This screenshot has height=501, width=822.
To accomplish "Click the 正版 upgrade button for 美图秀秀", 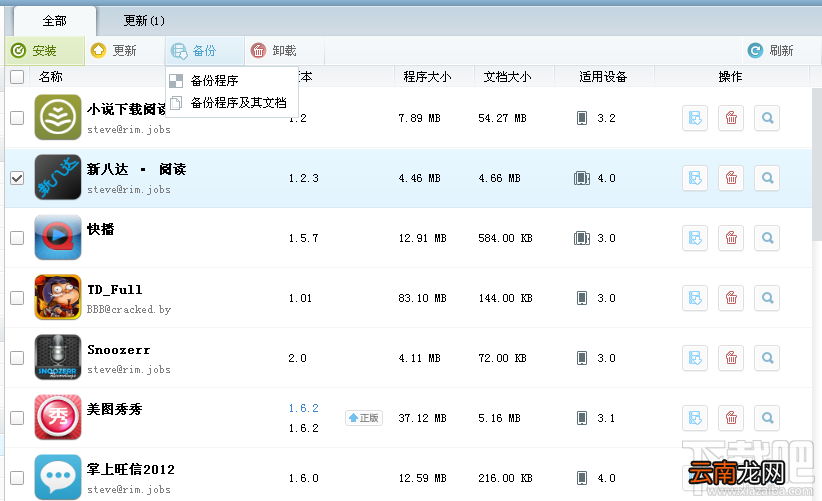I will pos(364,418).
